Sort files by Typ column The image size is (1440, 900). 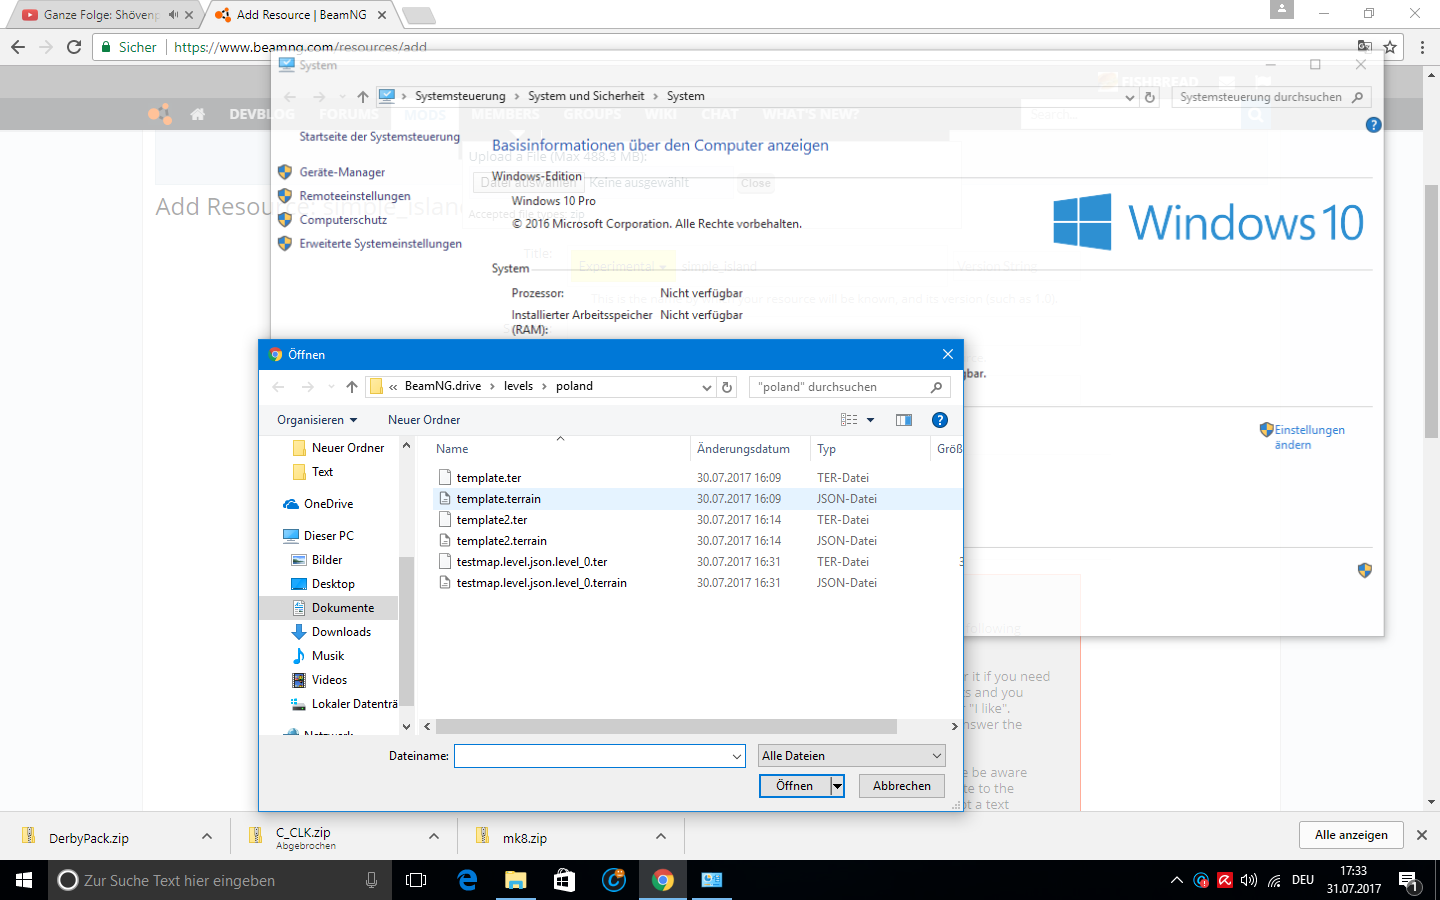click(x=826, y=449)
